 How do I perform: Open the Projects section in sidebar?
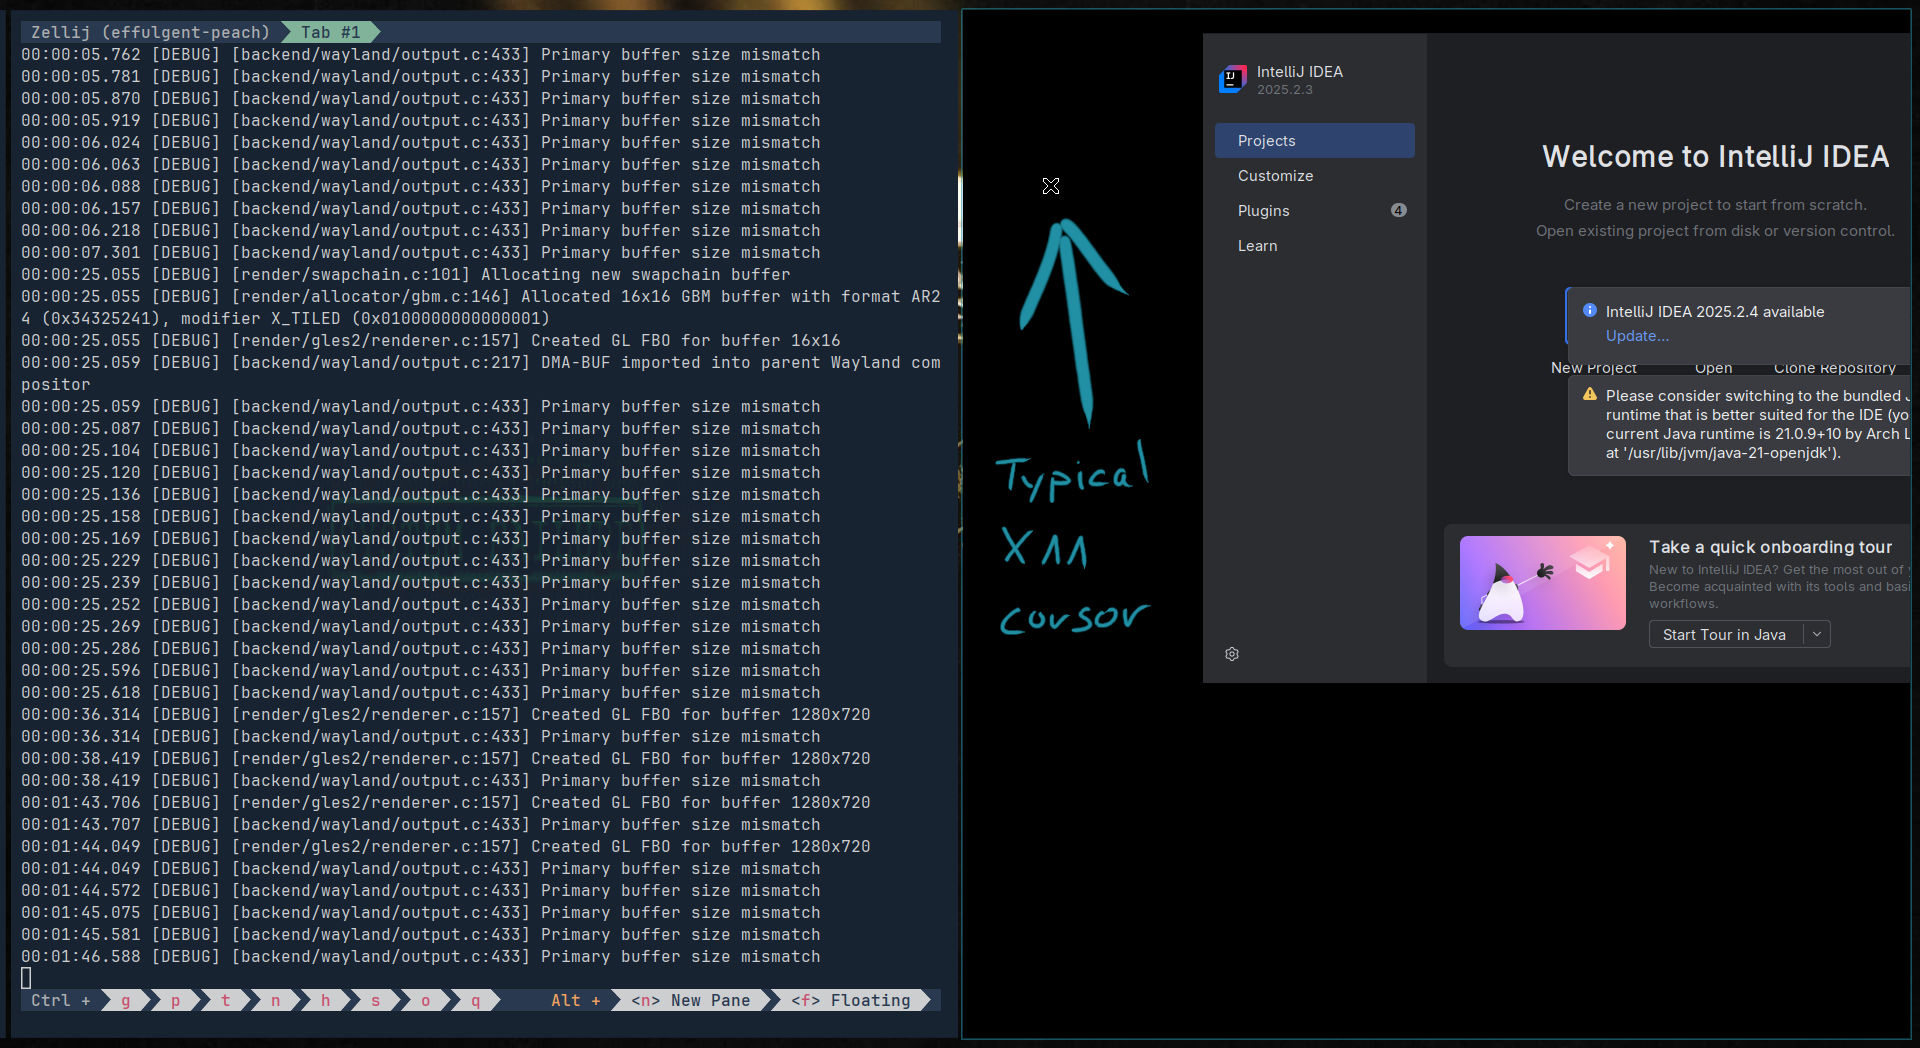tap(1314, 141)
